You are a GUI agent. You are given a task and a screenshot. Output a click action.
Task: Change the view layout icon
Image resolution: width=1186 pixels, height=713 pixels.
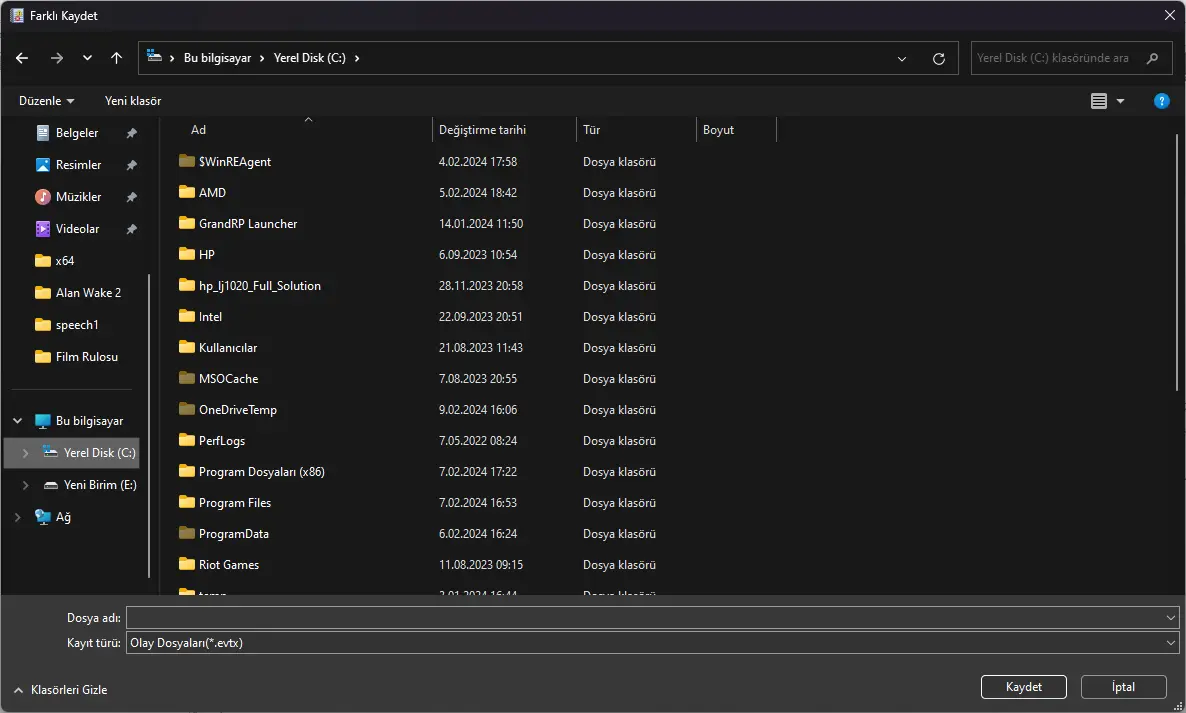1099,101
